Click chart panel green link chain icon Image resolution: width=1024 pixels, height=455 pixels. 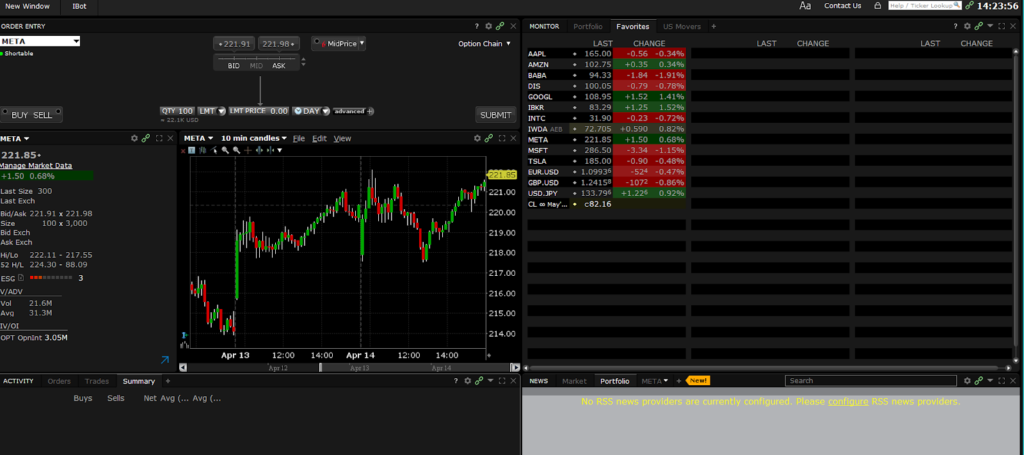pyautogui.click(x=489, y=138)
